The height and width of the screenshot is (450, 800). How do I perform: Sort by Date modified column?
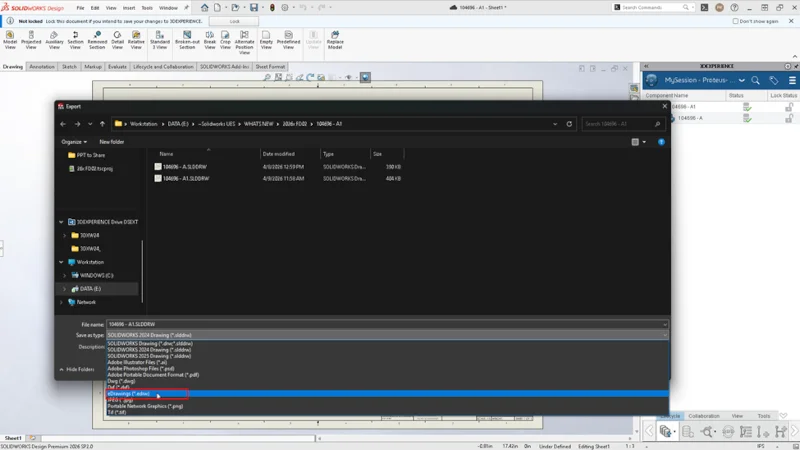point(279,154)
